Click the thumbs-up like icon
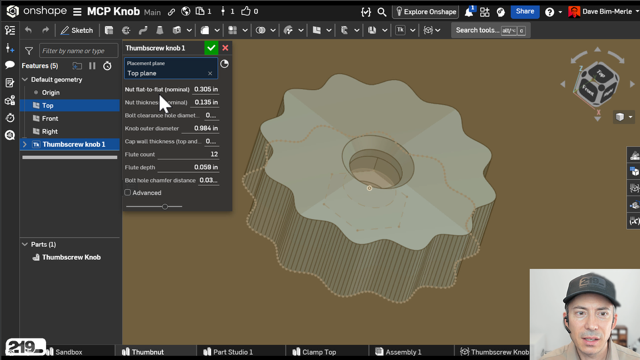 click(x=245, y=11)
